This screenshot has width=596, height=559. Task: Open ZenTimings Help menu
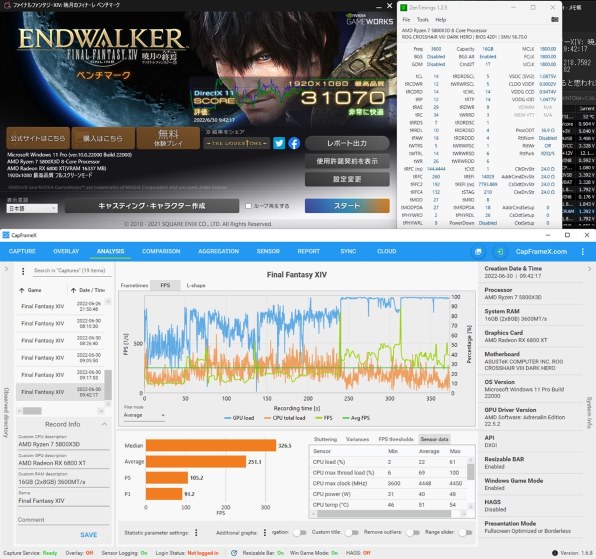coord(441,20)
